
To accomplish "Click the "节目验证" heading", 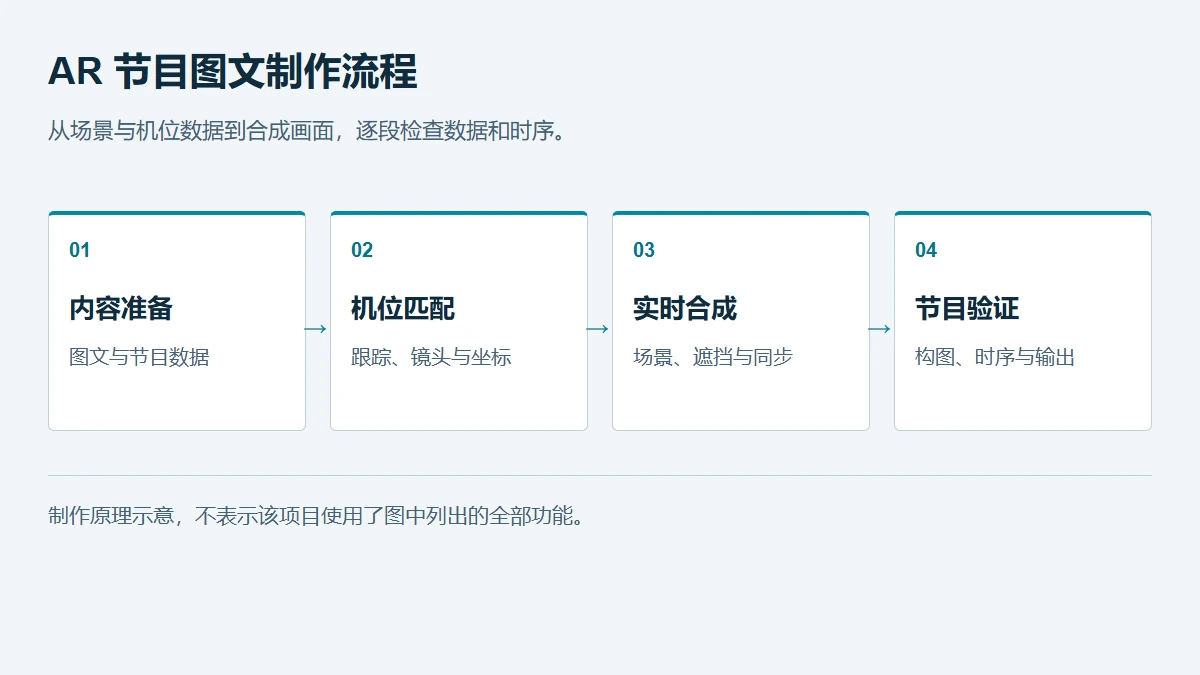I will [967, 308].
